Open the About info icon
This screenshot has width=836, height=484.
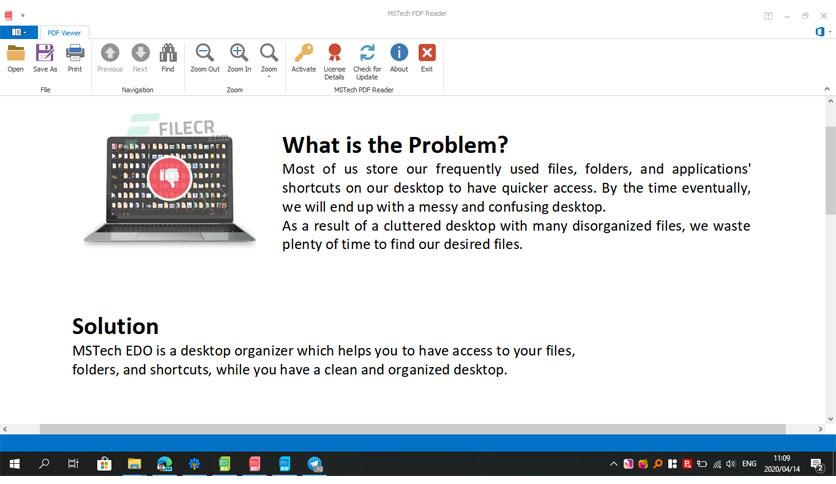(x=399, y=58)
